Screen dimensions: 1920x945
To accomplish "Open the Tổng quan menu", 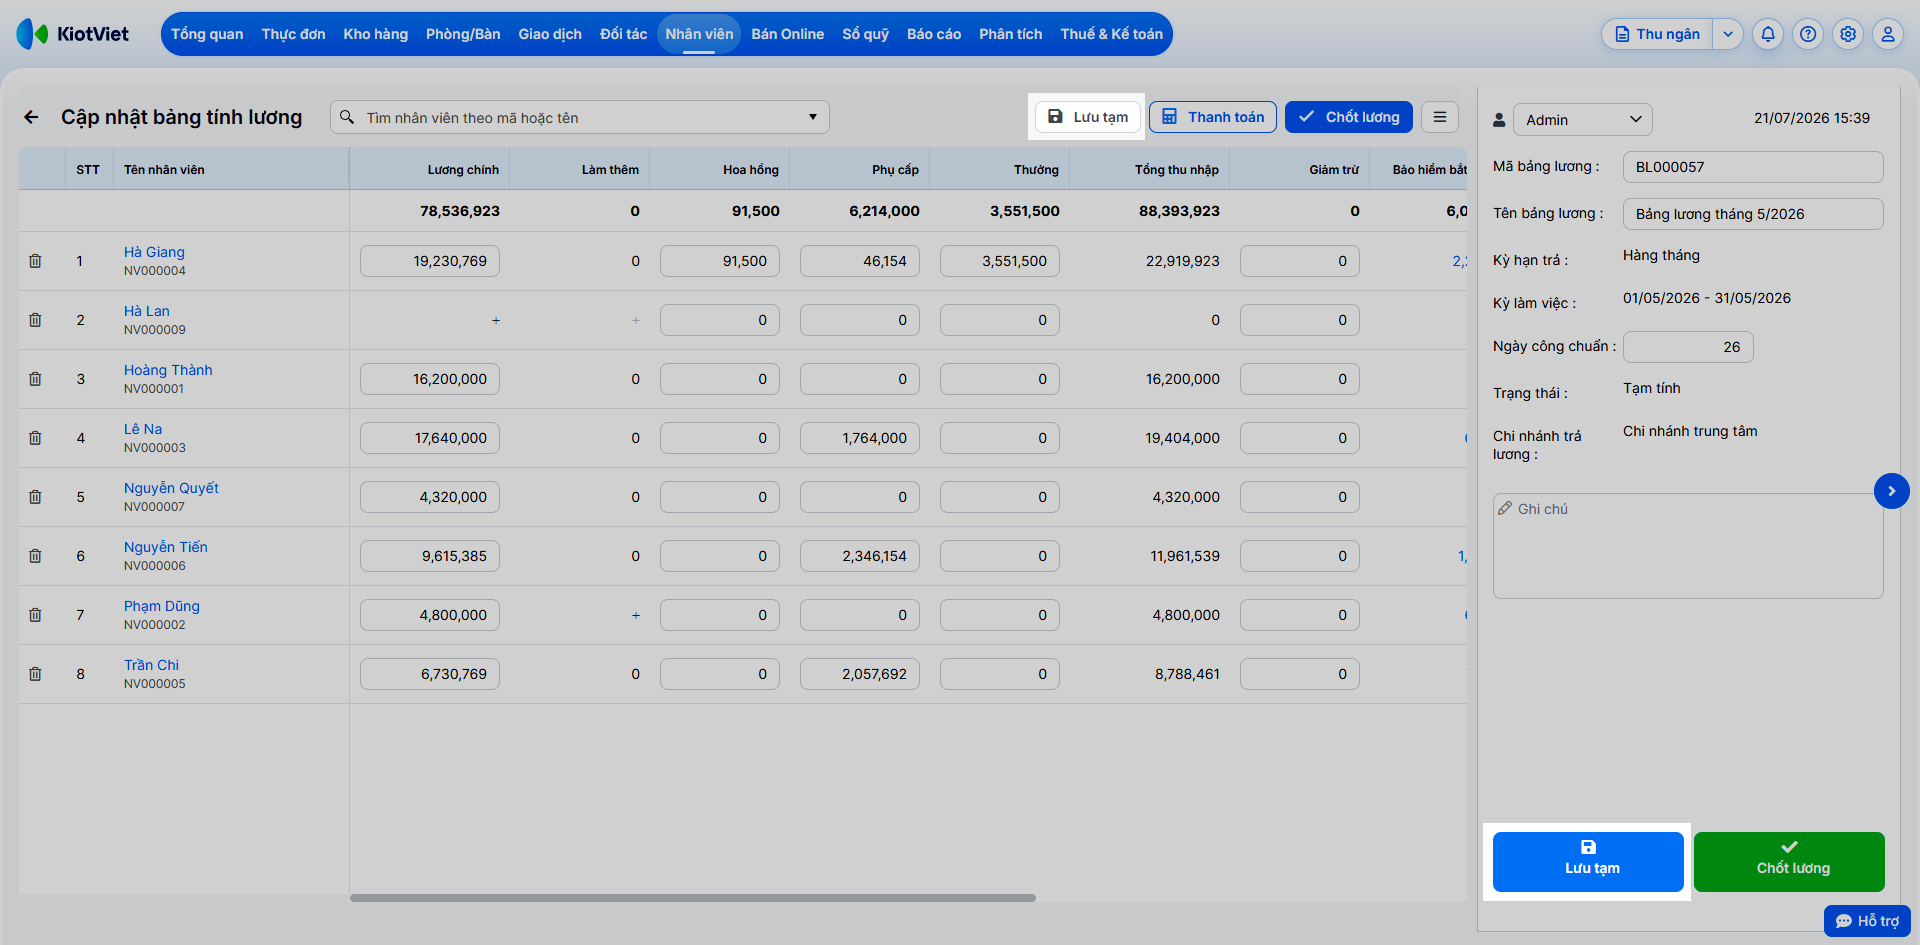I will pyautogui.click(x=207, y=34).
